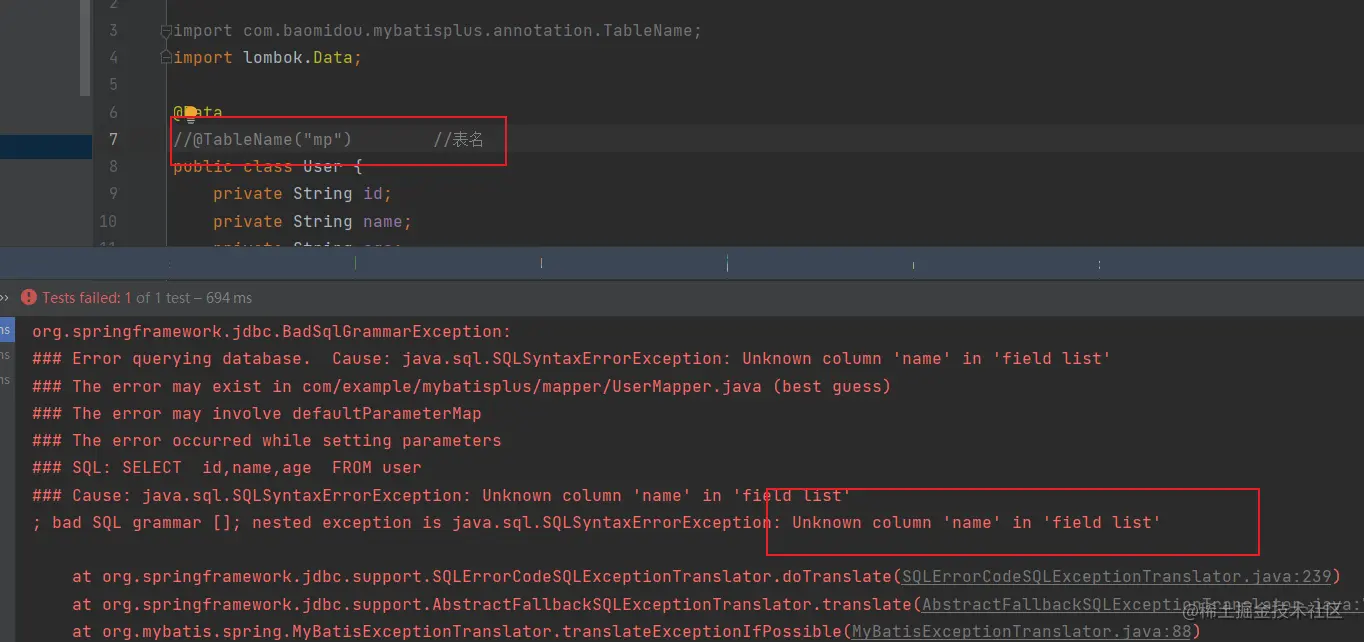Viewport: 1364px width, 642px height.
Task: Open AbstractFallbackSQLExceptionTranslator stack trace link
Action: [1142, 604]
